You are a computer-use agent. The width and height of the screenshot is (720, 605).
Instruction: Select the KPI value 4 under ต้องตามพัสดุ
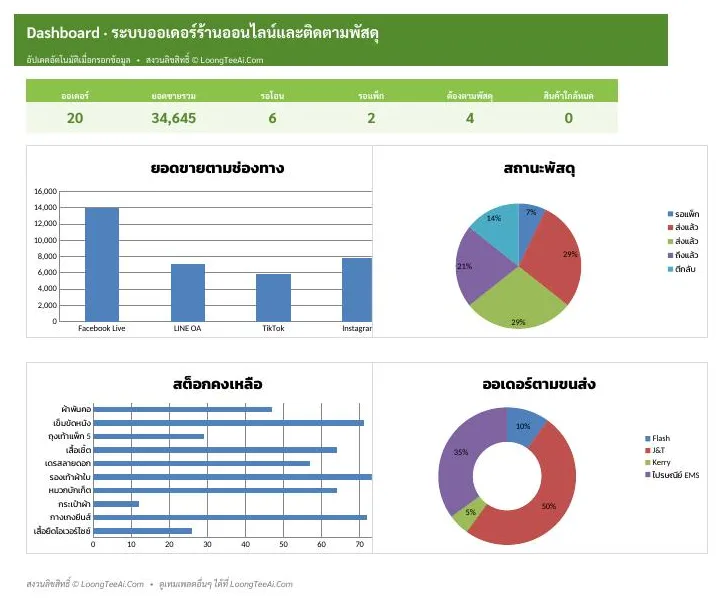coord(470,118)
